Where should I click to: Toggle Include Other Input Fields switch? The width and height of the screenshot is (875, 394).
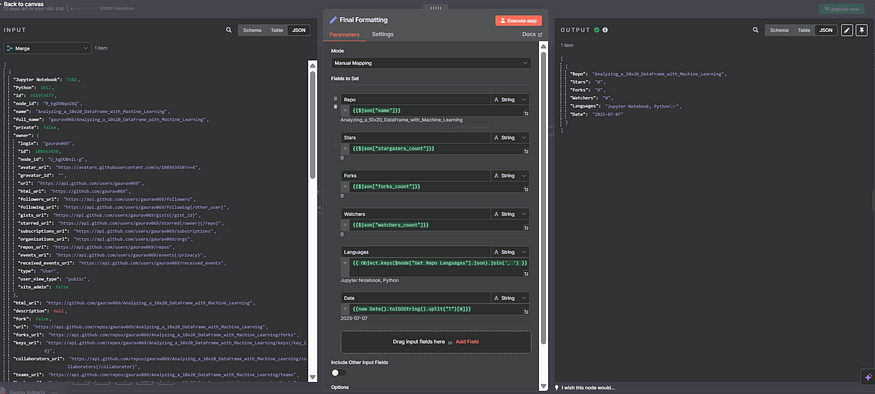coord(338,372)
